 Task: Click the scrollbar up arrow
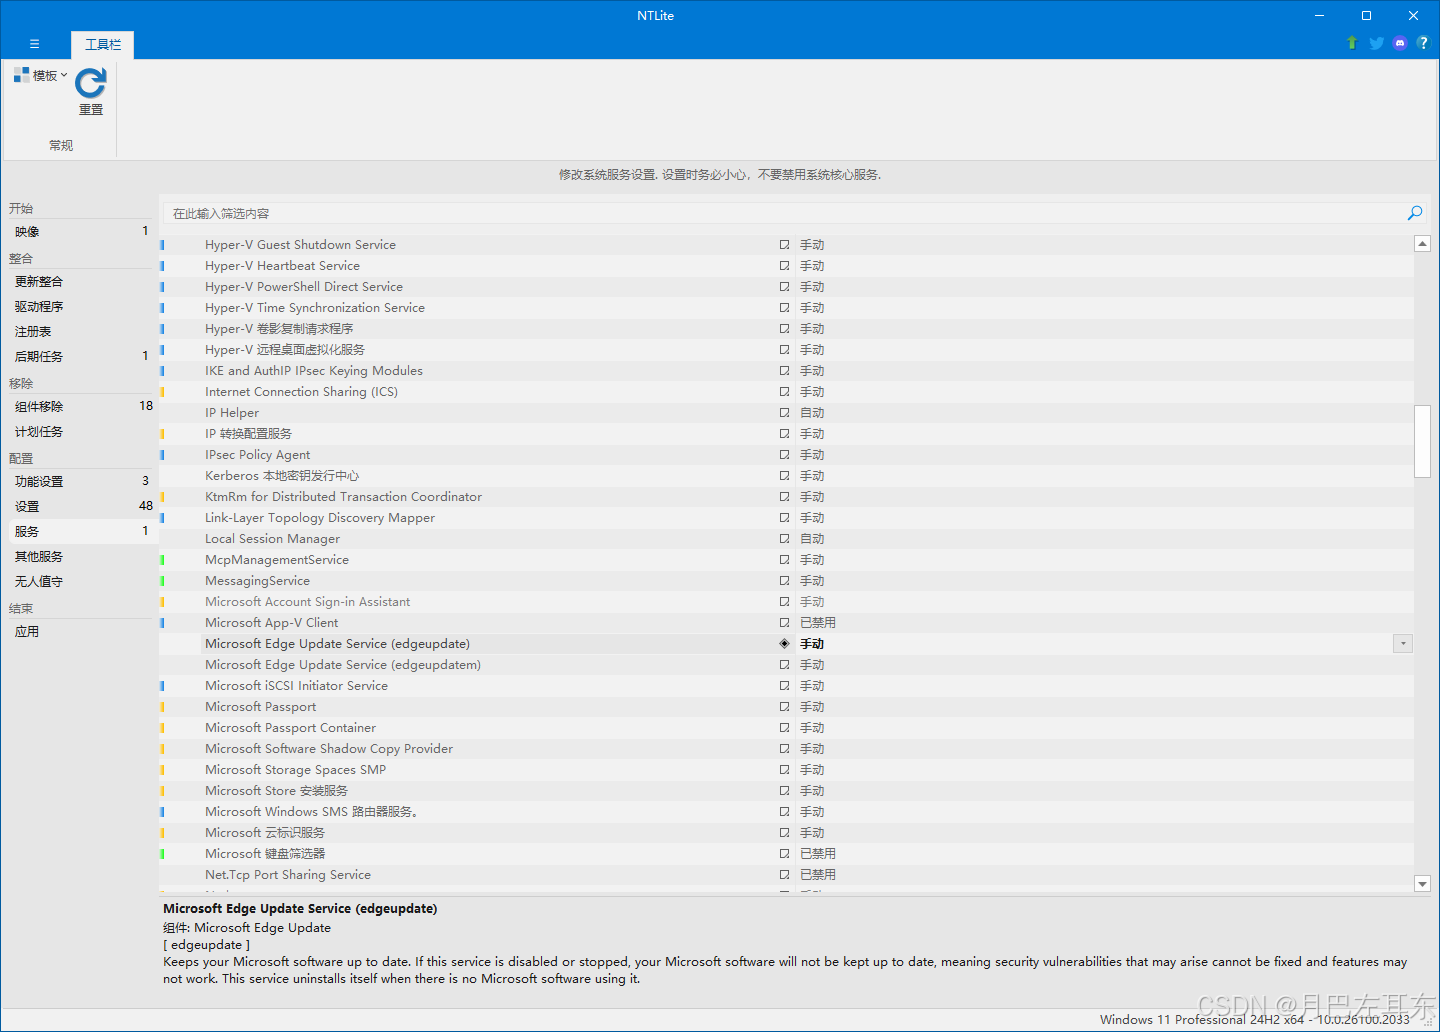click(x=1423, y=244)
